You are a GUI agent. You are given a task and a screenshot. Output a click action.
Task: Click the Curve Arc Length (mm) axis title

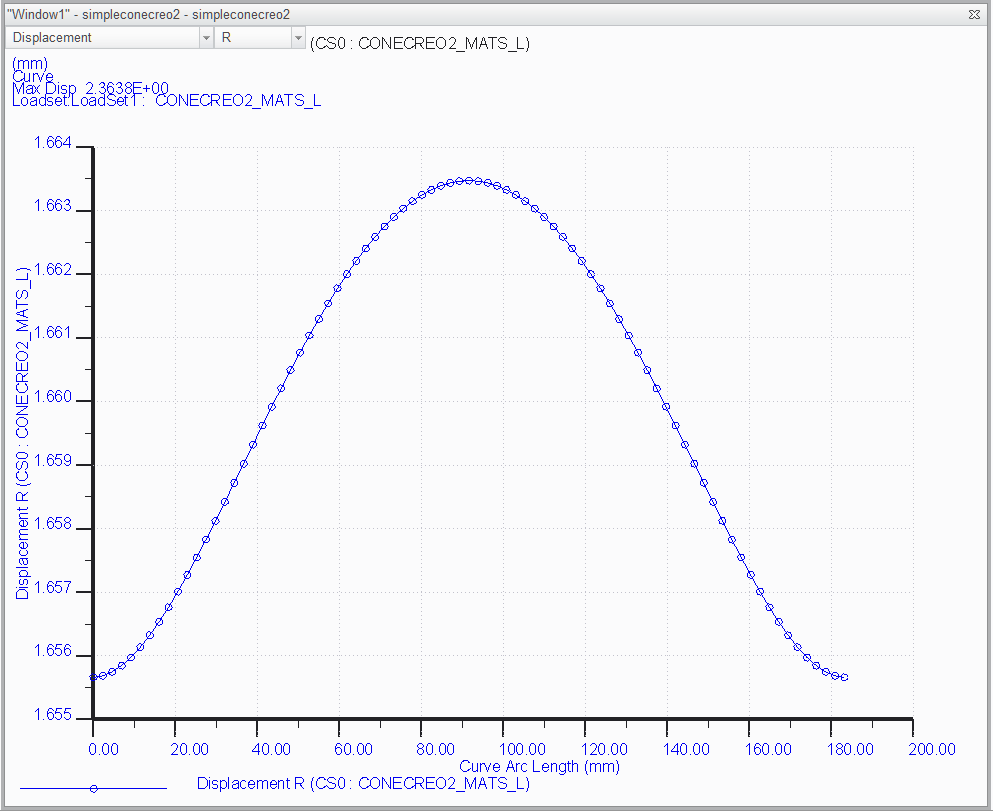[x=539, y=766]
